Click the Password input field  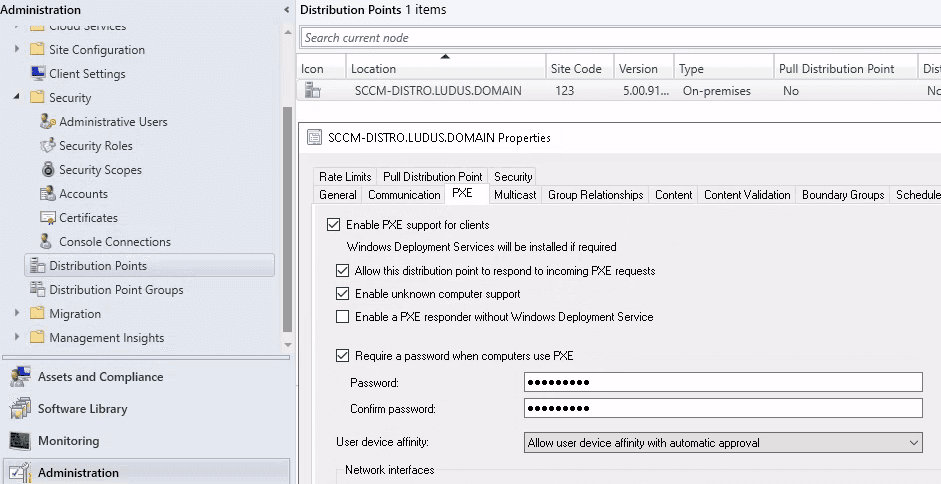pos(723,382)
